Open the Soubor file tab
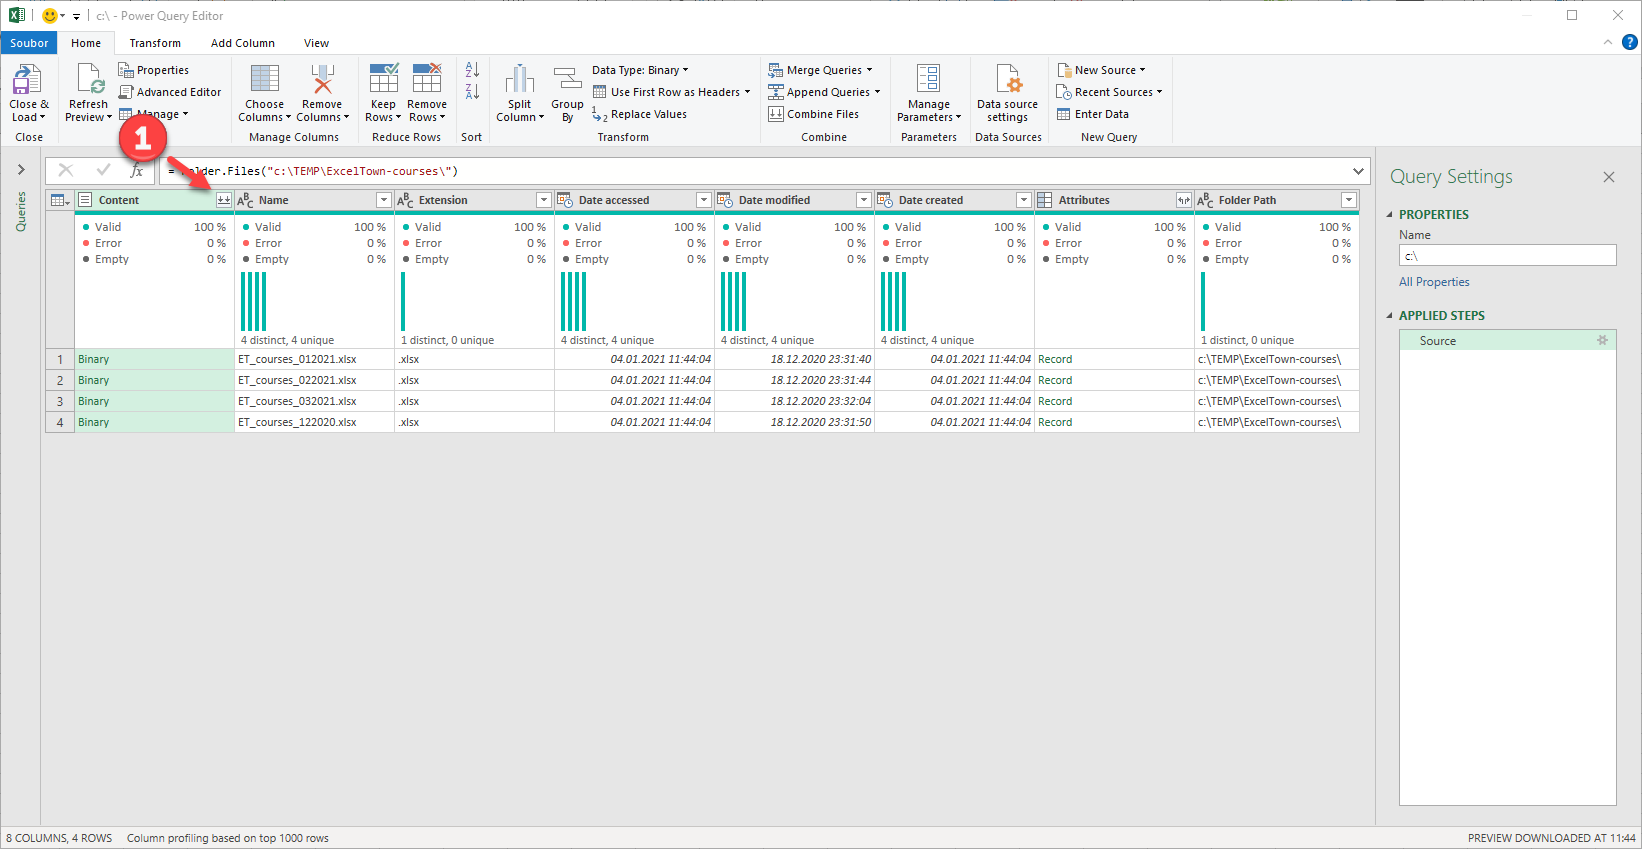Viewport: 1642px width, 849px height. tap(29, 43)
